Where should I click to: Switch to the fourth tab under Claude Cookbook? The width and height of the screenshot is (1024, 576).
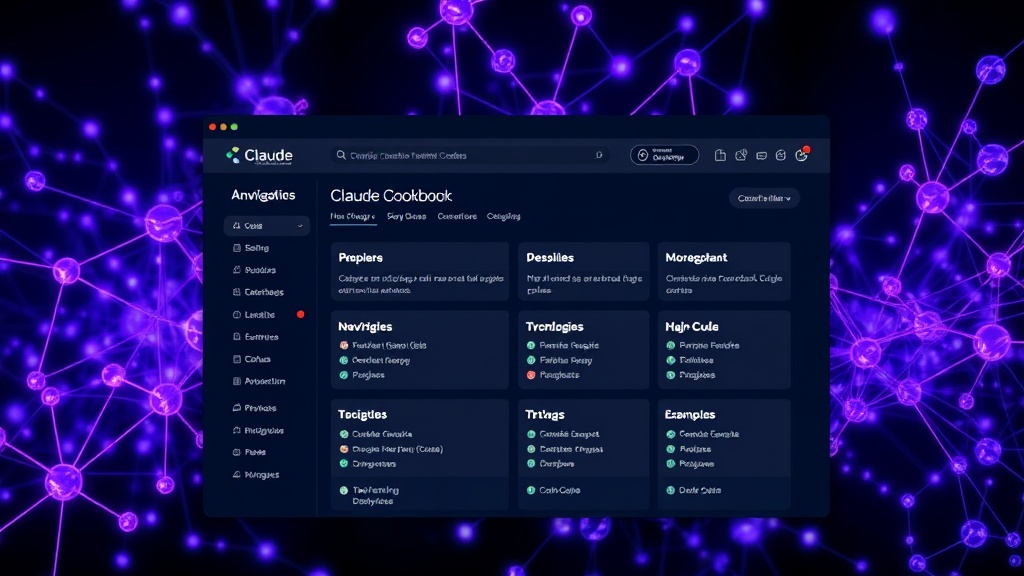click(504, 216)
